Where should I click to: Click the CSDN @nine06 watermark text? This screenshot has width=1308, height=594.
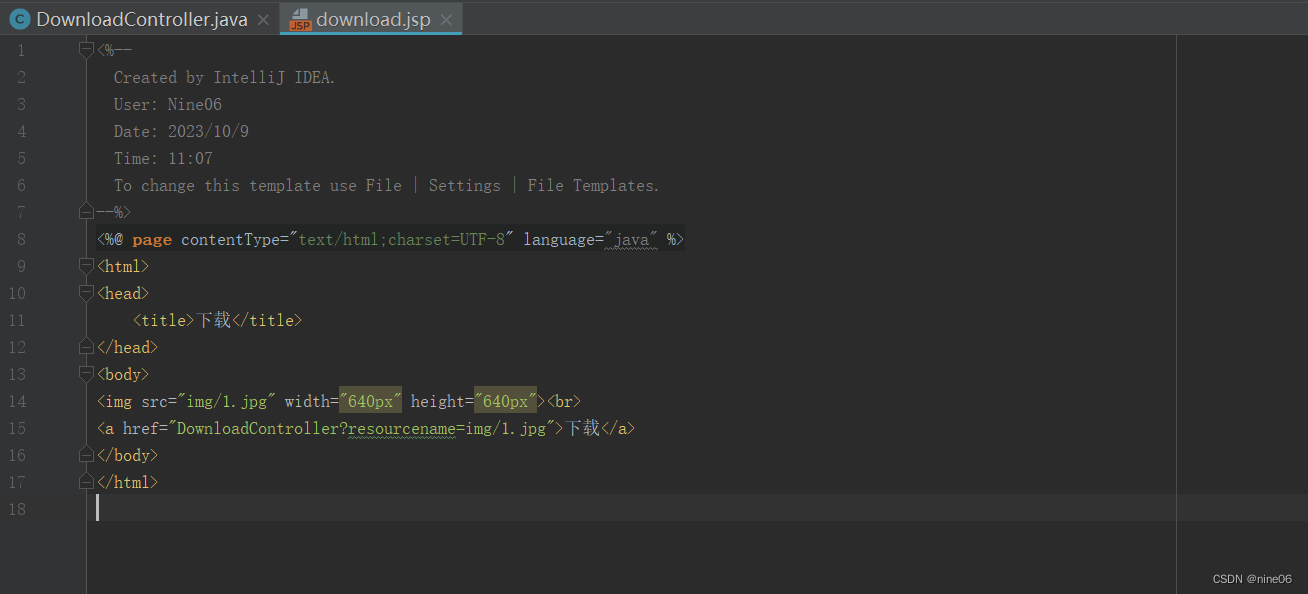point(1251,578)
